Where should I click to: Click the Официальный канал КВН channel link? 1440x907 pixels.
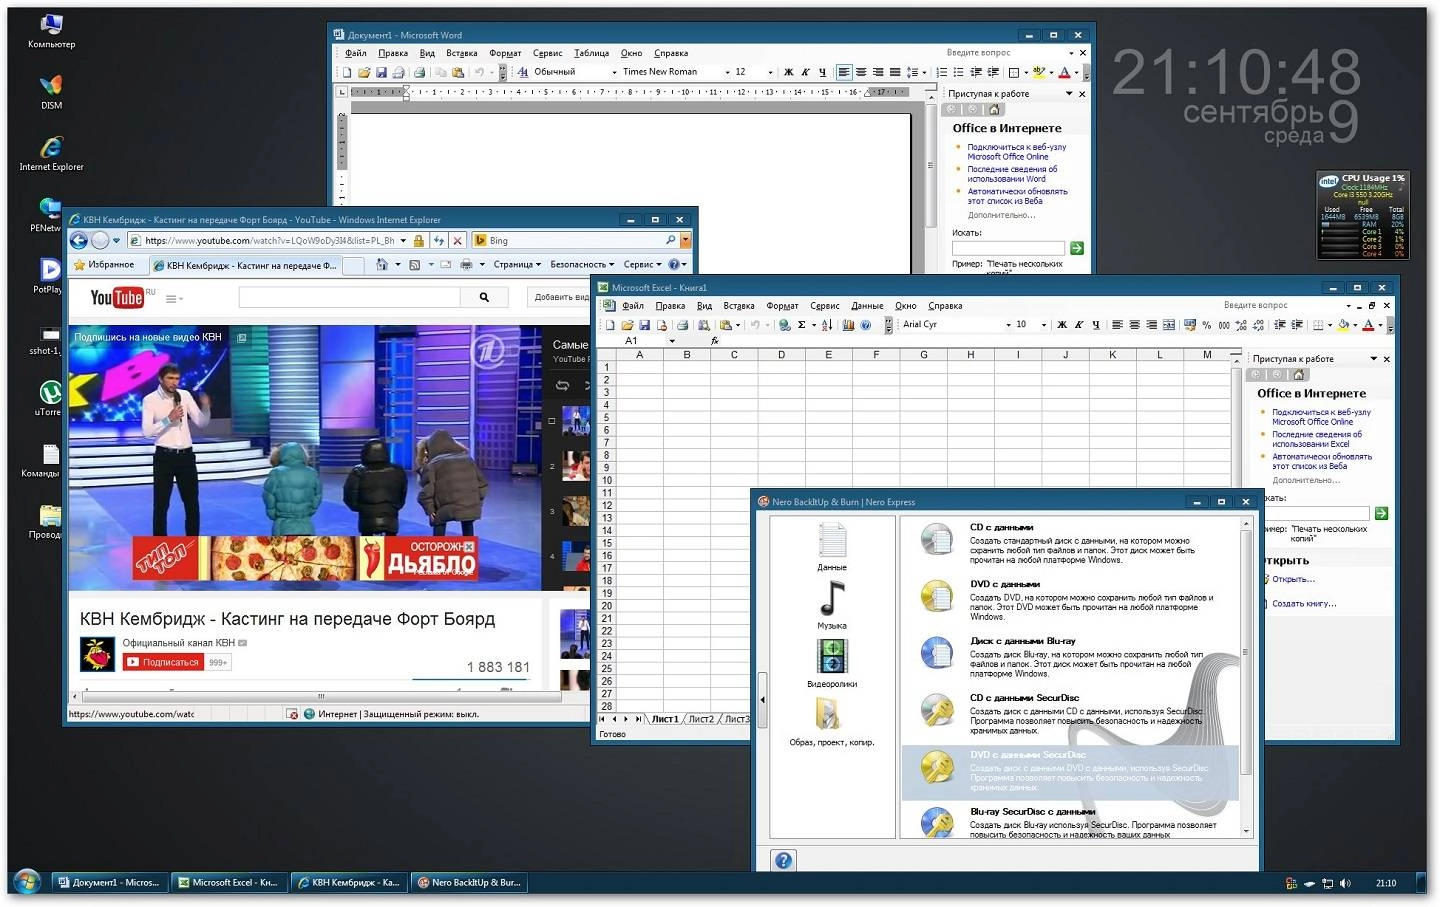click(x=178, y=643)
